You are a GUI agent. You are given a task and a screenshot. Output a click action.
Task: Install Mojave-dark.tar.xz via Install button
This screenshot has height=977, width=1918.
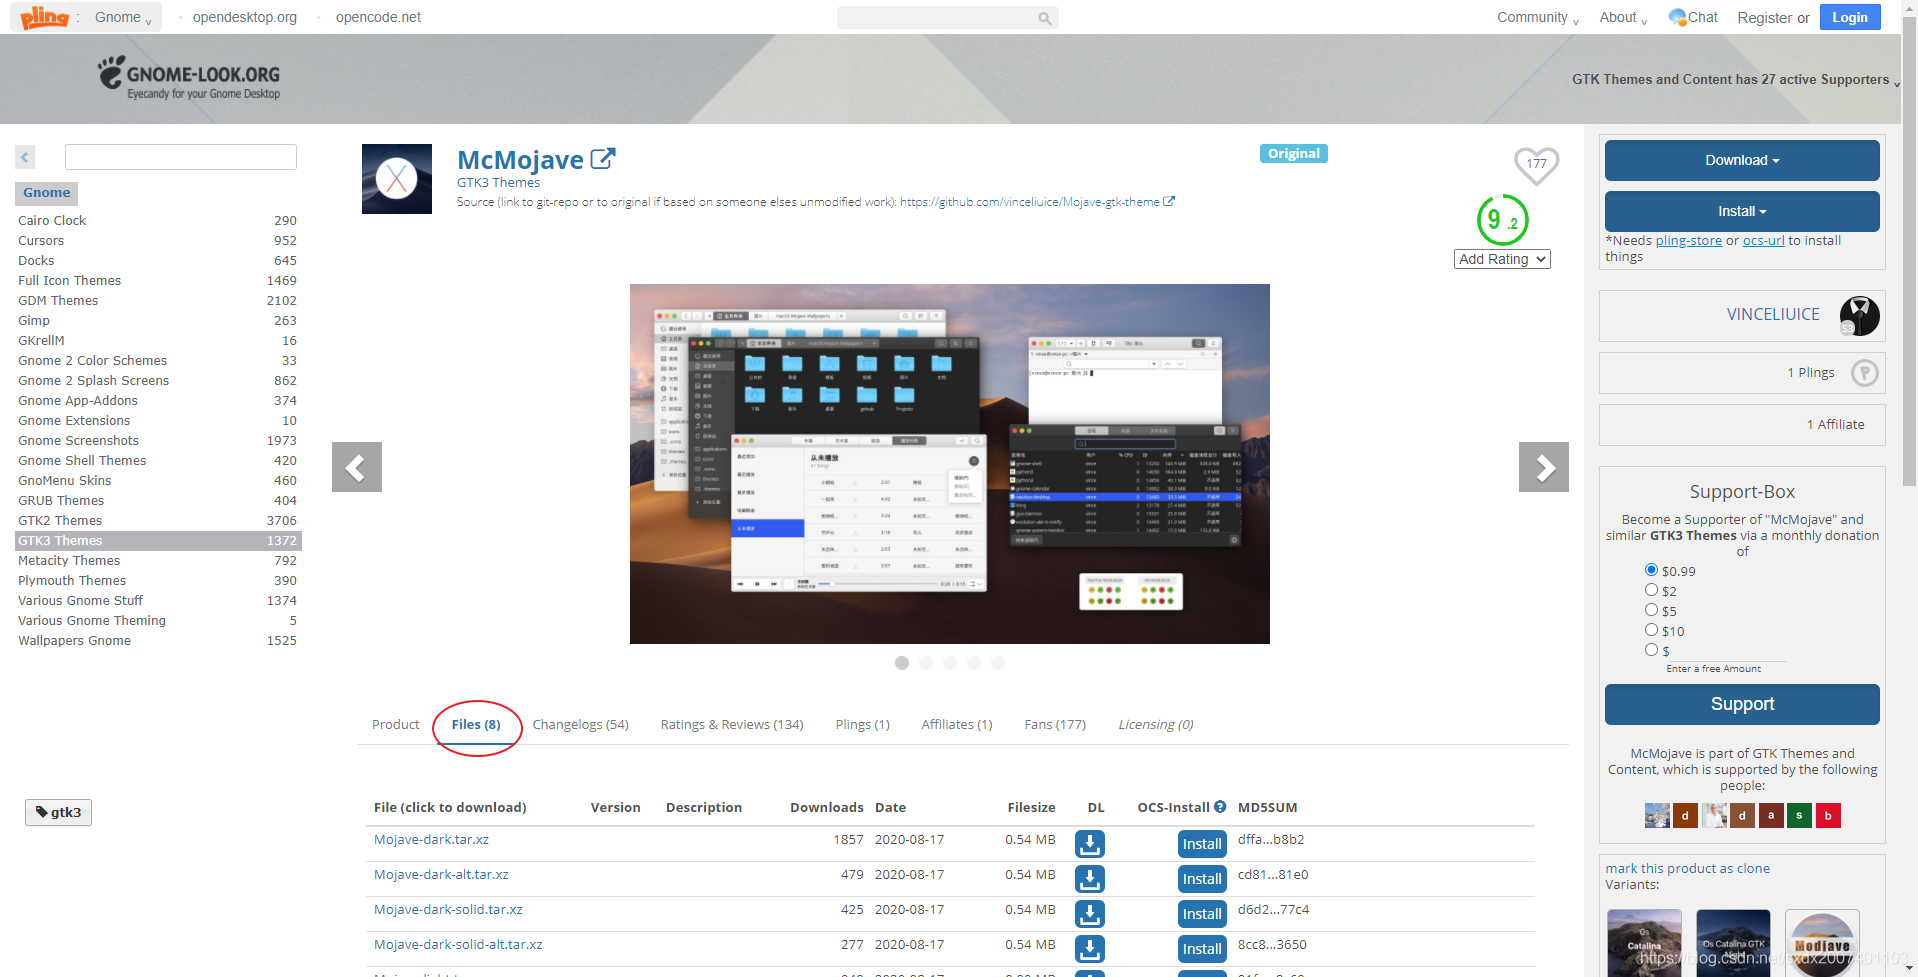pos(1202,844)
